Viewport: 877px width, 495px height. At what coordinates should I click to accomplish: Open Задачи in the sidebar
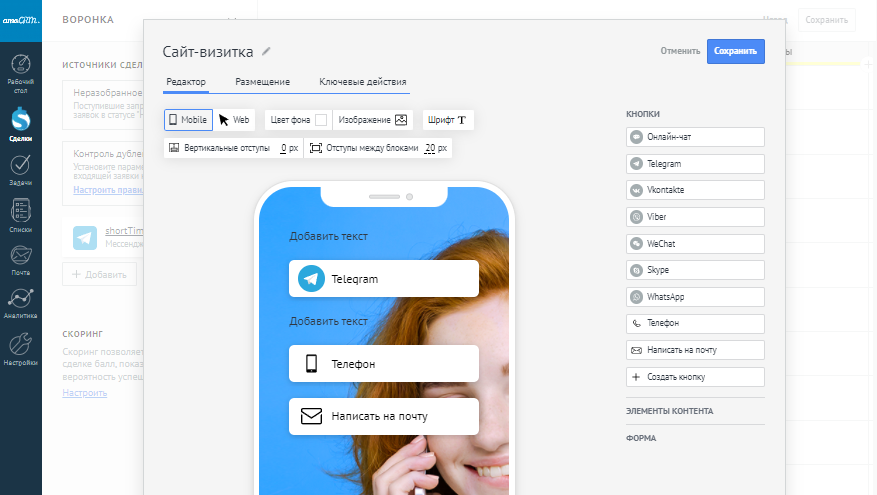tap(20, 170)
